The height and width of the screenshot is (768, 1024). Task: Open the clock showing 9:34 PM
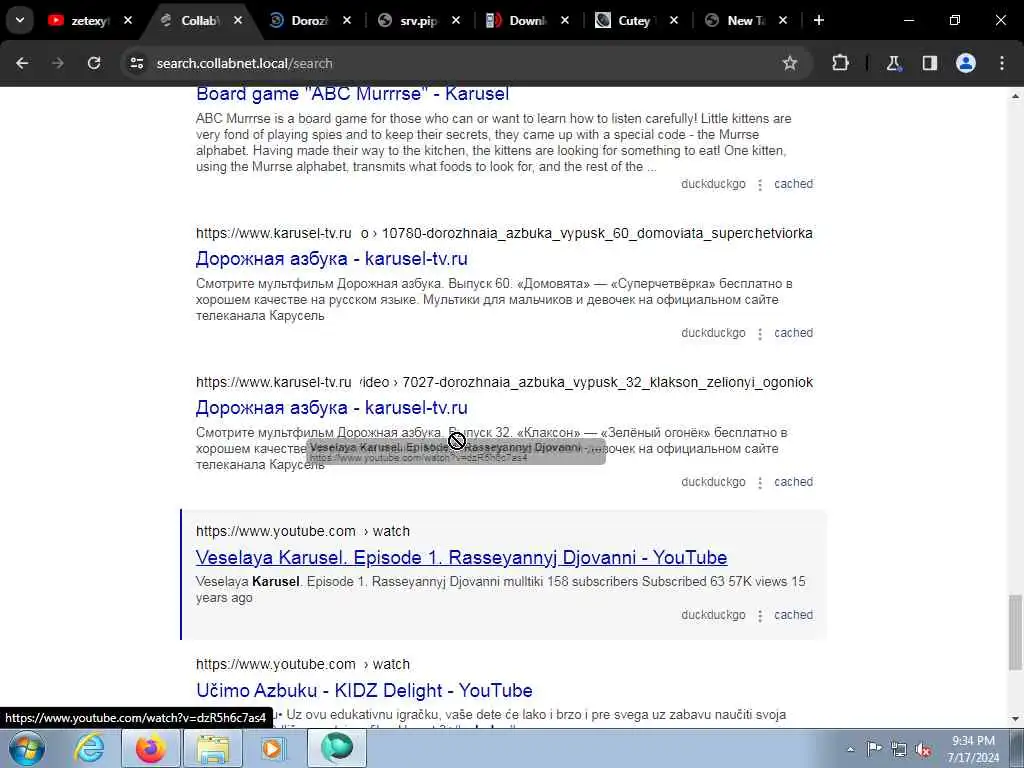tap(973, 748)
